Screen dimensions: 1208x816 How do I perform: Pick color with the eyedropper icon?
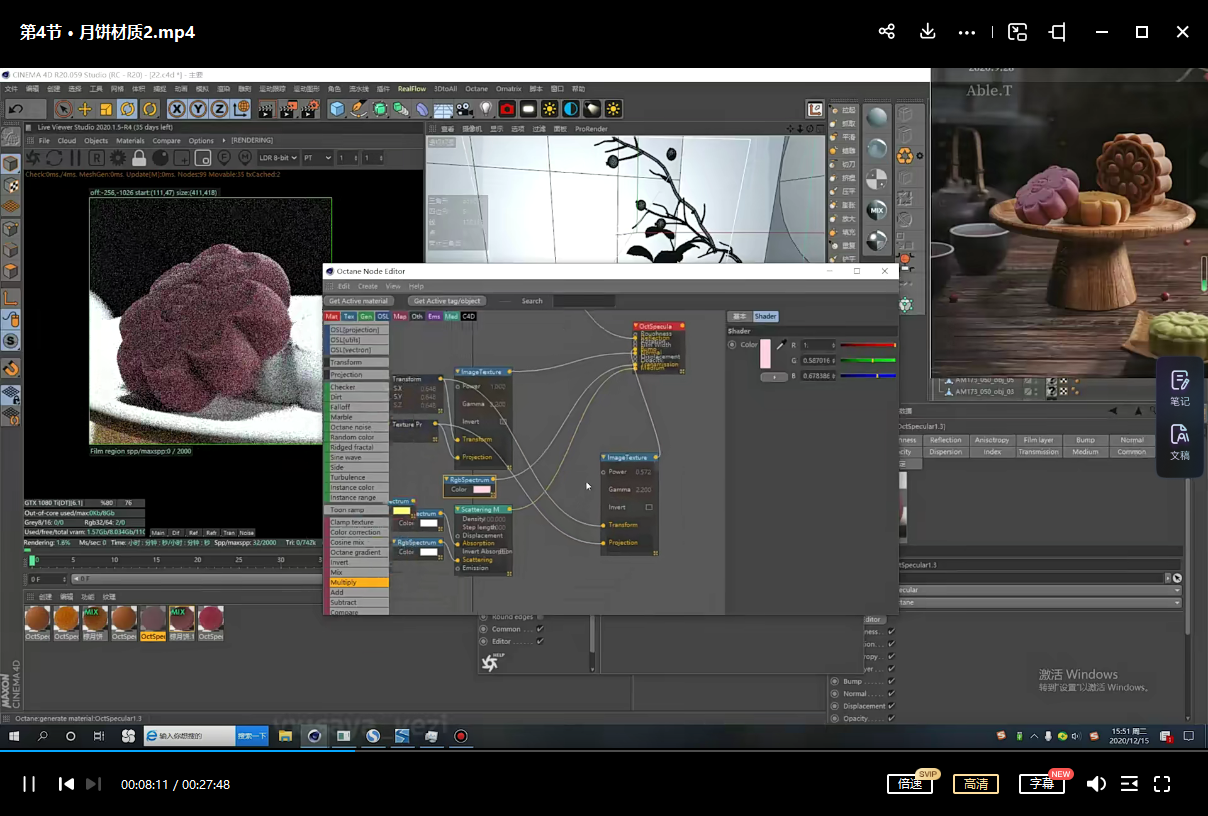(782, 344)
